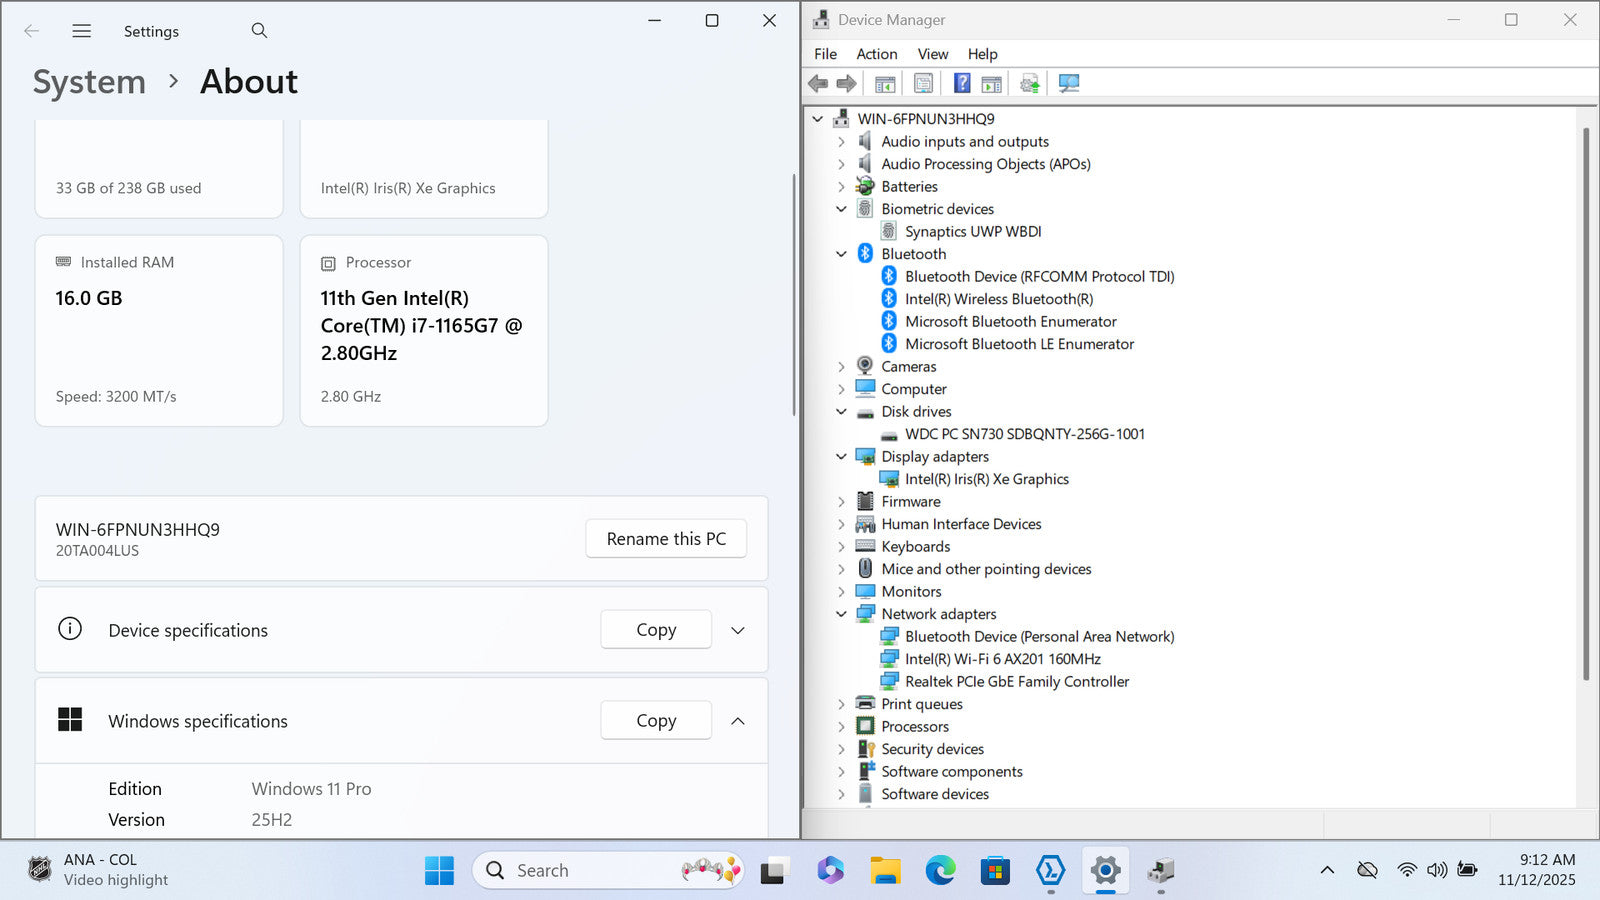The height and width of the screenshot is (900, 1600).
Task: Open the Action menu
Action: coord(876,54)
